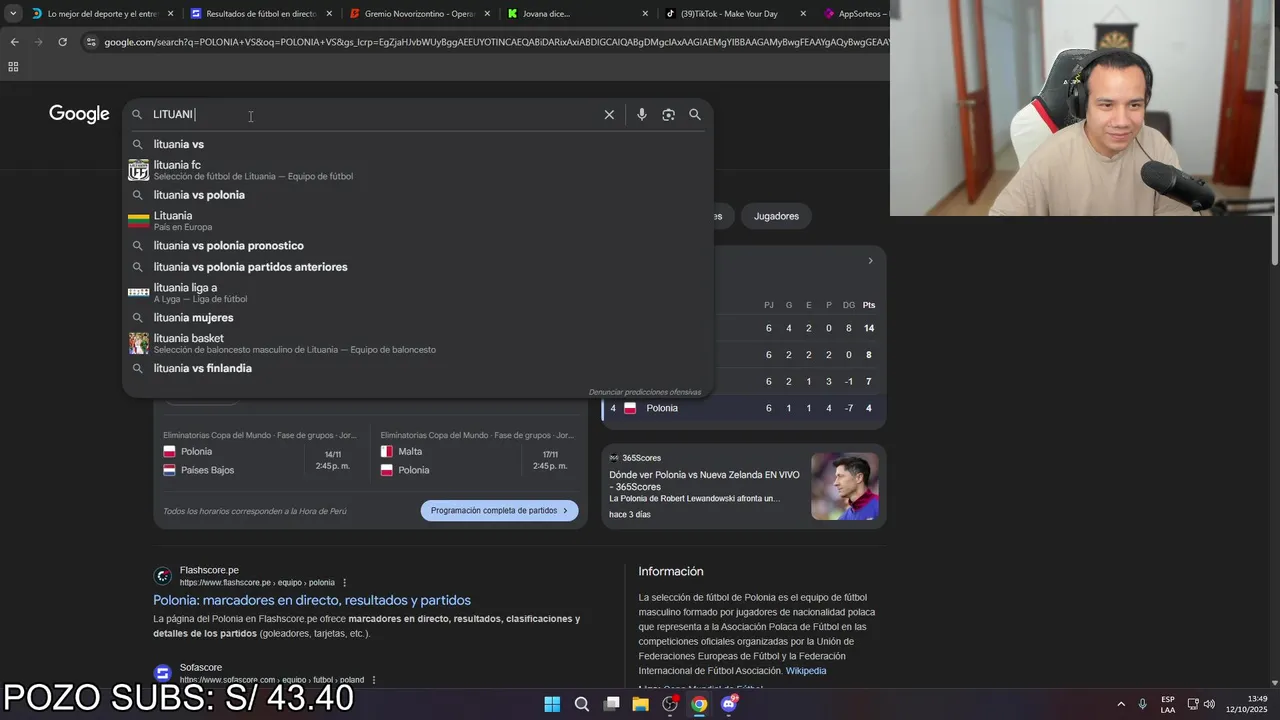Screen dimensions: 1280x720
Task: Open Task View on the taskbar
Action: pyautogui.click(x=611, y=704)
